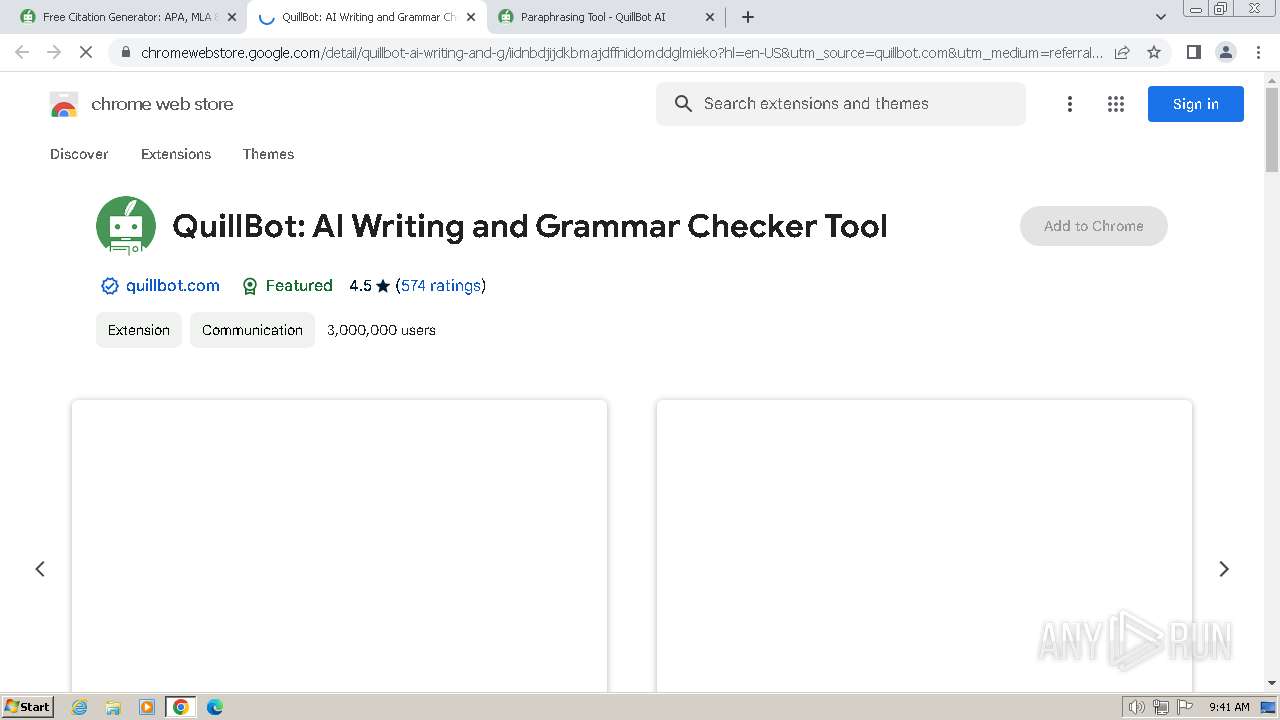1280x720 pixels.
Task: Open the Windows Start menu
Action: tap(28, 706)
